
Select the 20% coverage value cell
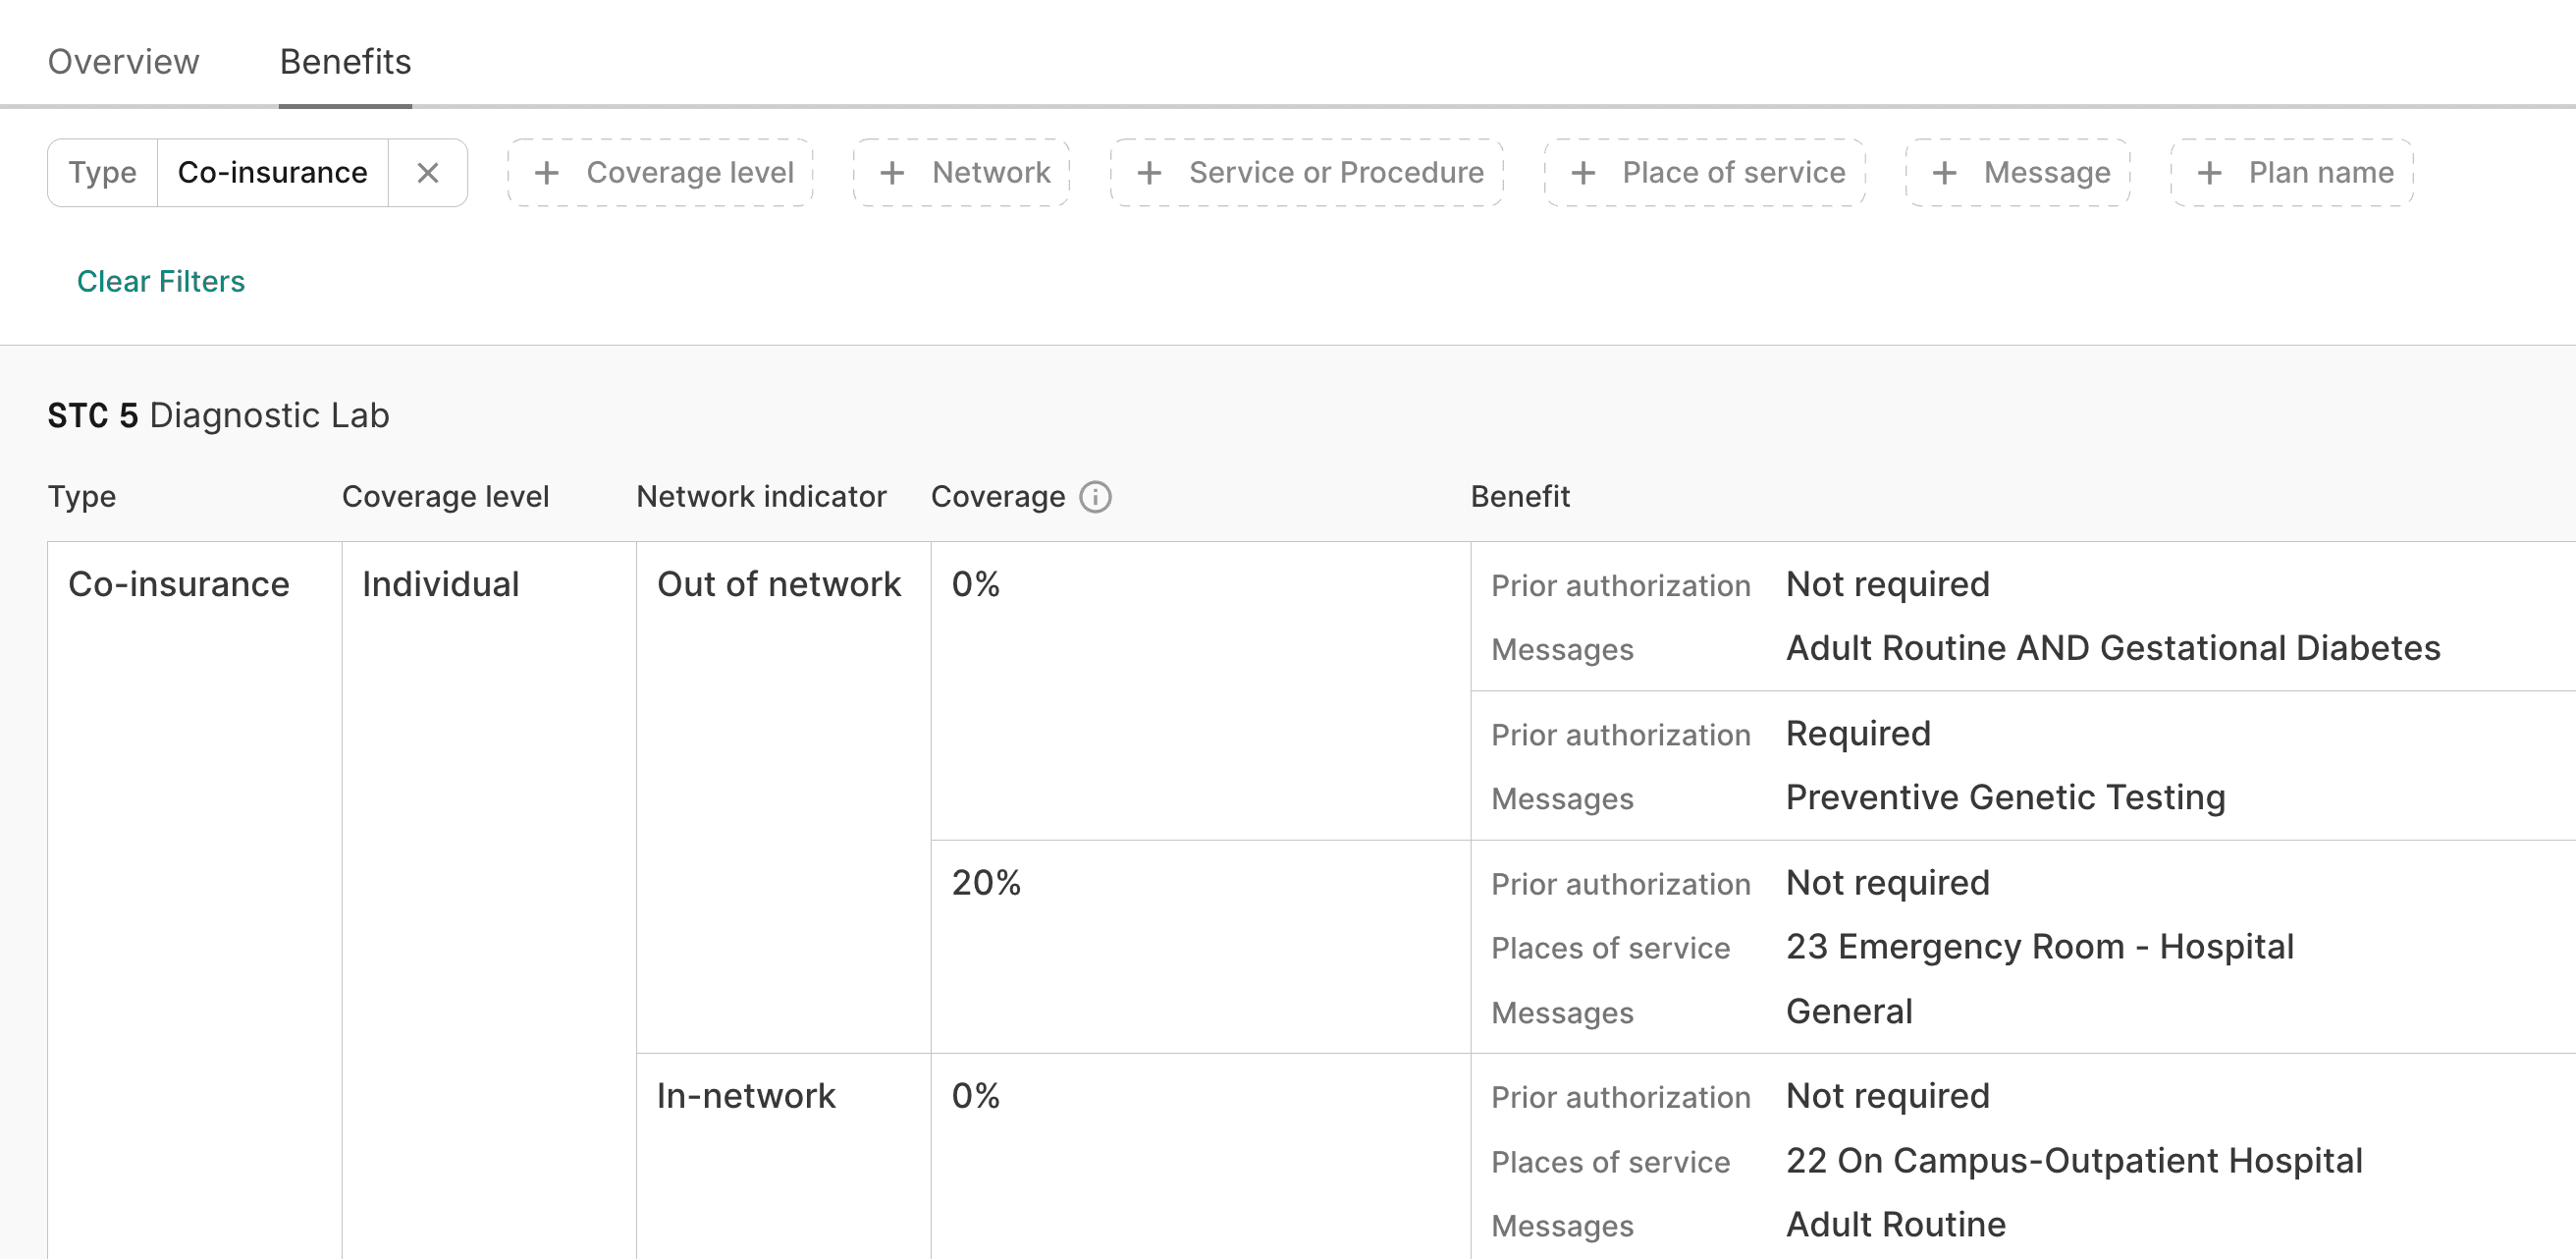point(985,883)
